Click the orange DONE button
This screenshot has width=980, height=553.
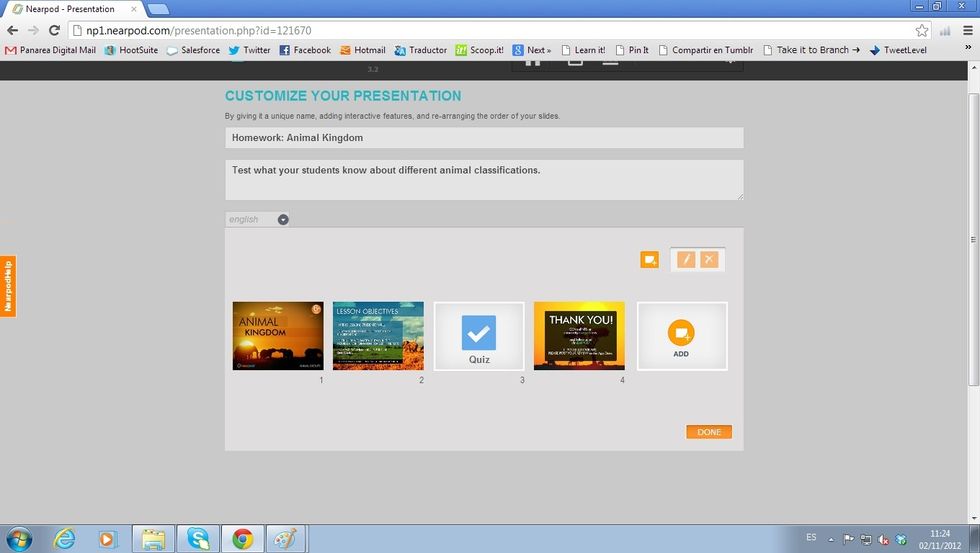(709, 432)
